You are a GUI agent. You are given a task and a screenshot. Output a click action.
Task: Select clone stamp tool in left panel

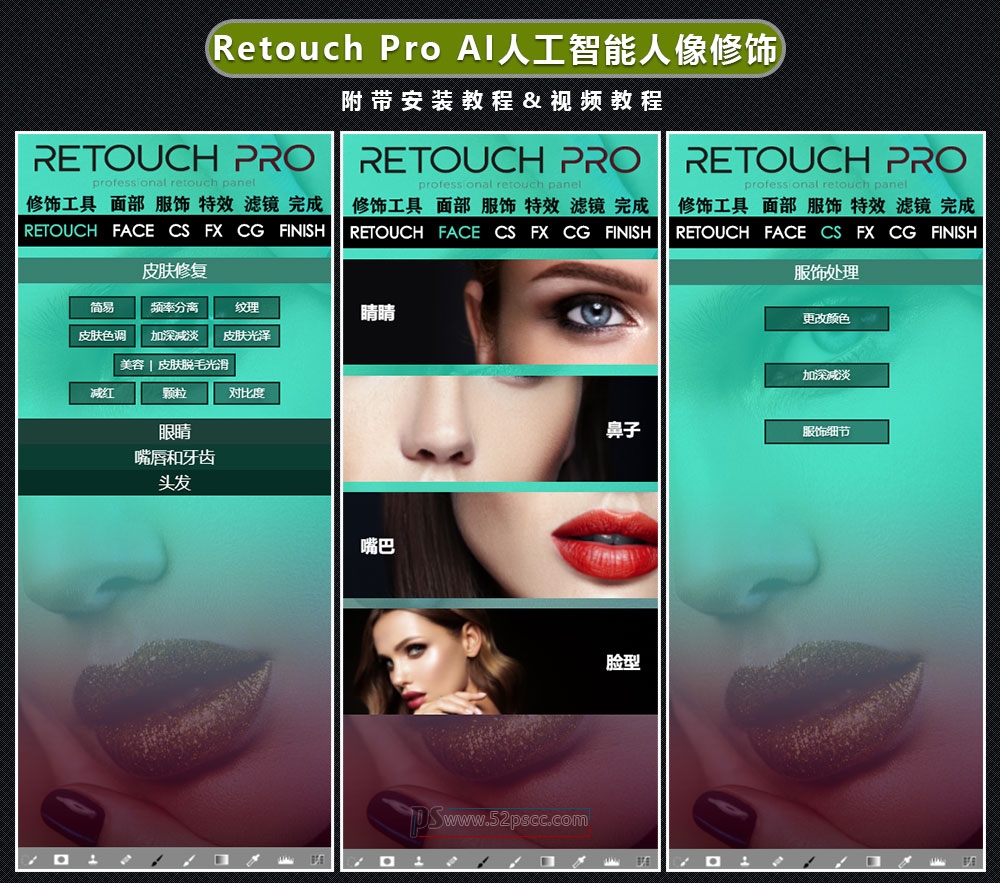coord(93,860)
